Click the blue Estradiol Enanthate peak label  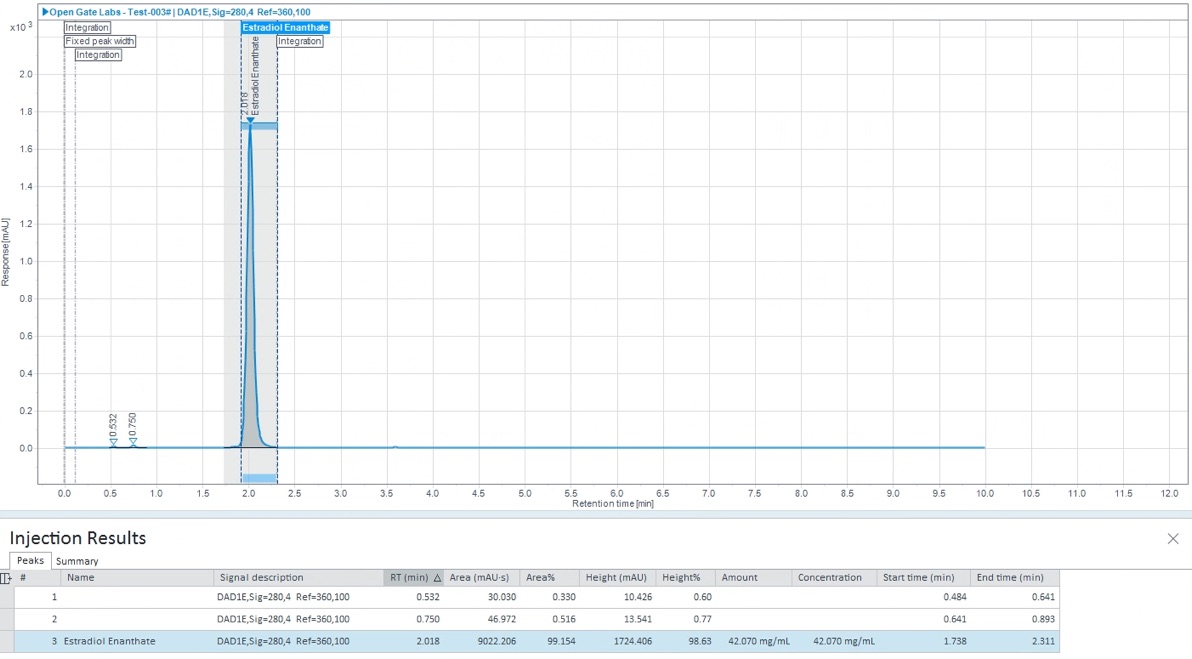tap(285, 27)
